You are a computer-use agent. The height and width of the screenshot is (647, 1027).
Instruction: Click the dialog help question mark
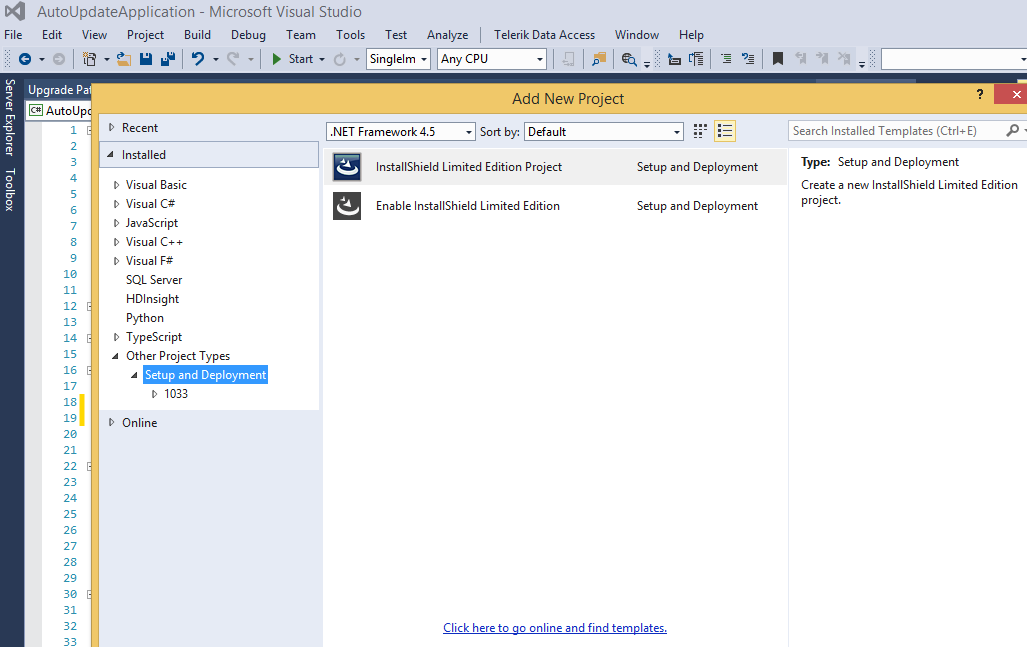click(980, 94)
